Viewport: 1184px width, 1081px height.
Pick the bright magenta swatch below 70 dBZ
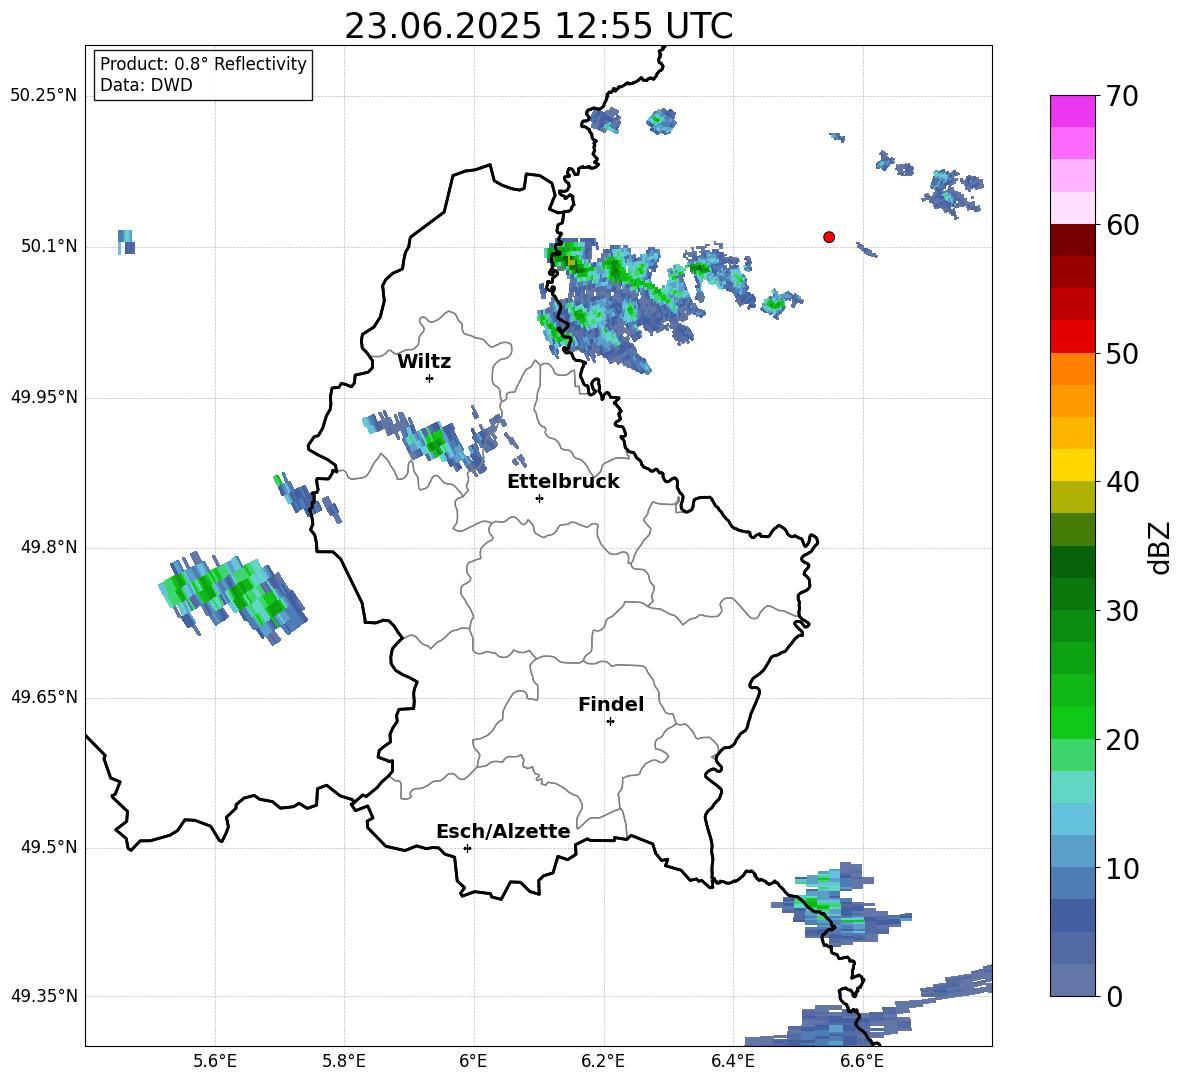[x=1072, y=111]
